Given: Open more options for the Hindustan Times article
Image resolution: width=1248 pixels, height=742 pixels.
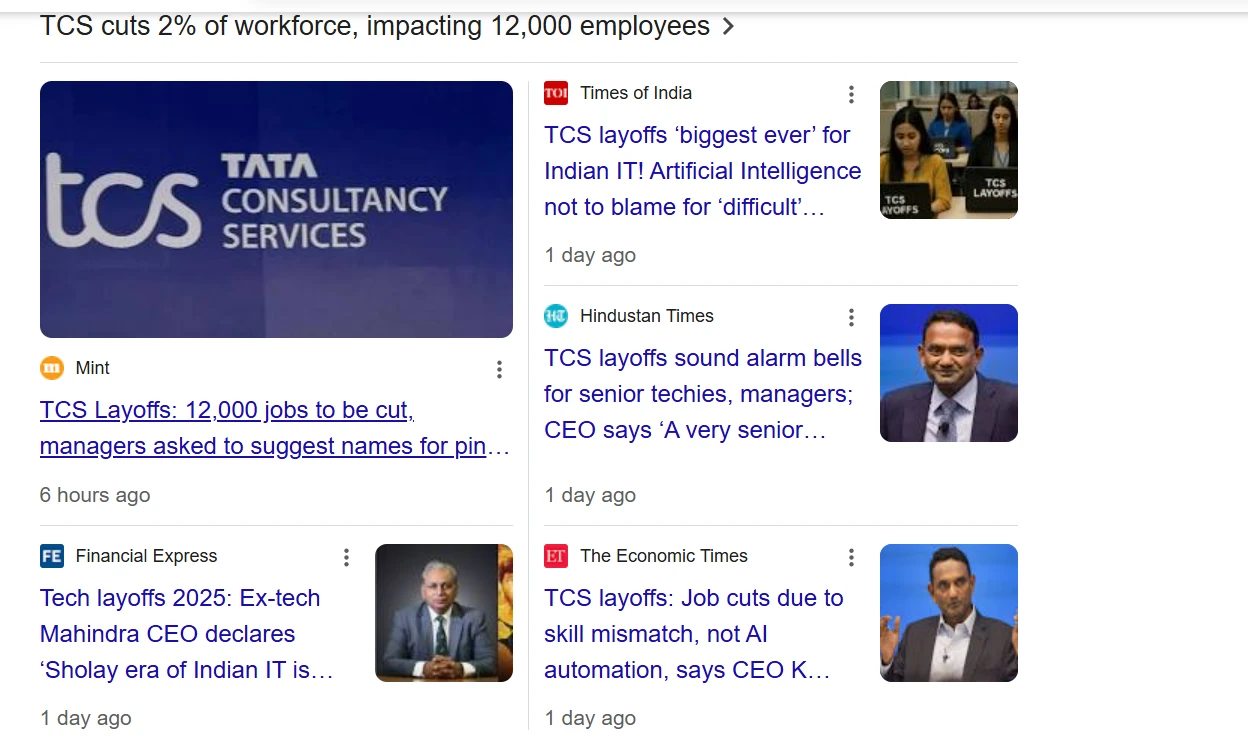Looking at the screenshot, I should (851, 317).
